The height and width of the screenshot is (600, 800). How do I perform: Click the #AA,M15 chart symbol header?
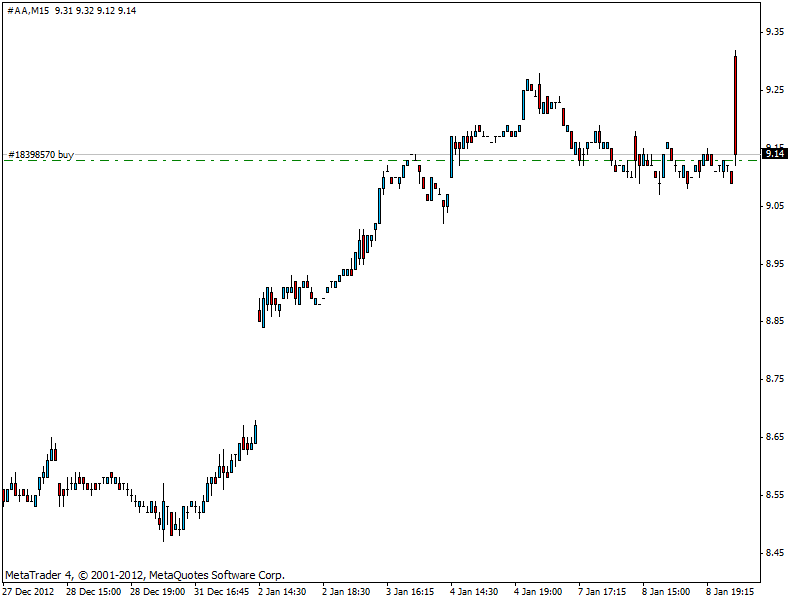pyautogui.click(x=28, y=11)
